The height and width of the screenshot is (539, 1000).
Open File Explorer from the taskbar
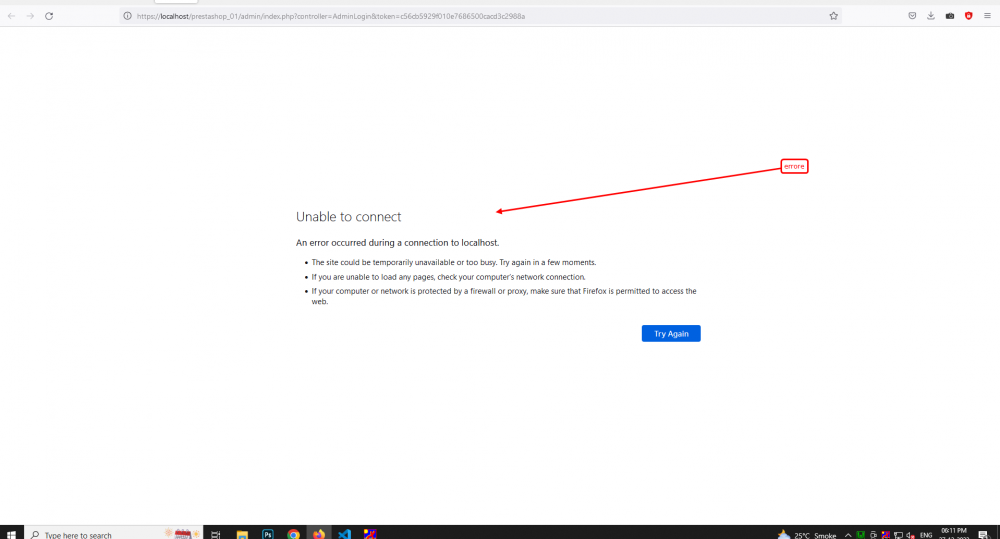[242, 534]
